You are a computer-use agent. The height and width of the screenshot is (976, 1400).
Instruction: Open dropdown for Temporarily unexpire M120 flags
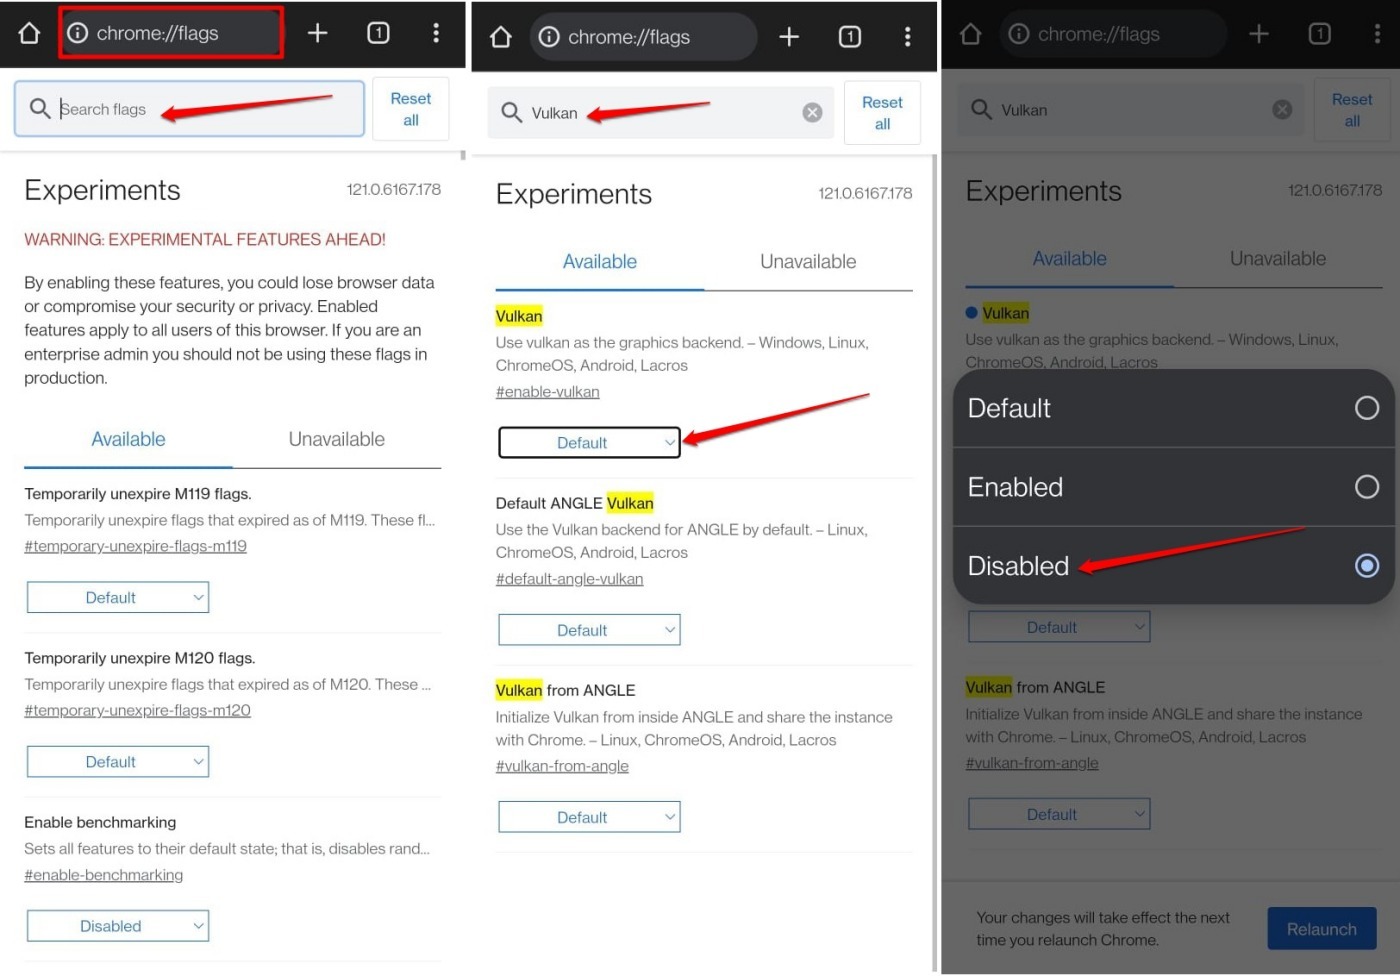click(x=118, y=762)
